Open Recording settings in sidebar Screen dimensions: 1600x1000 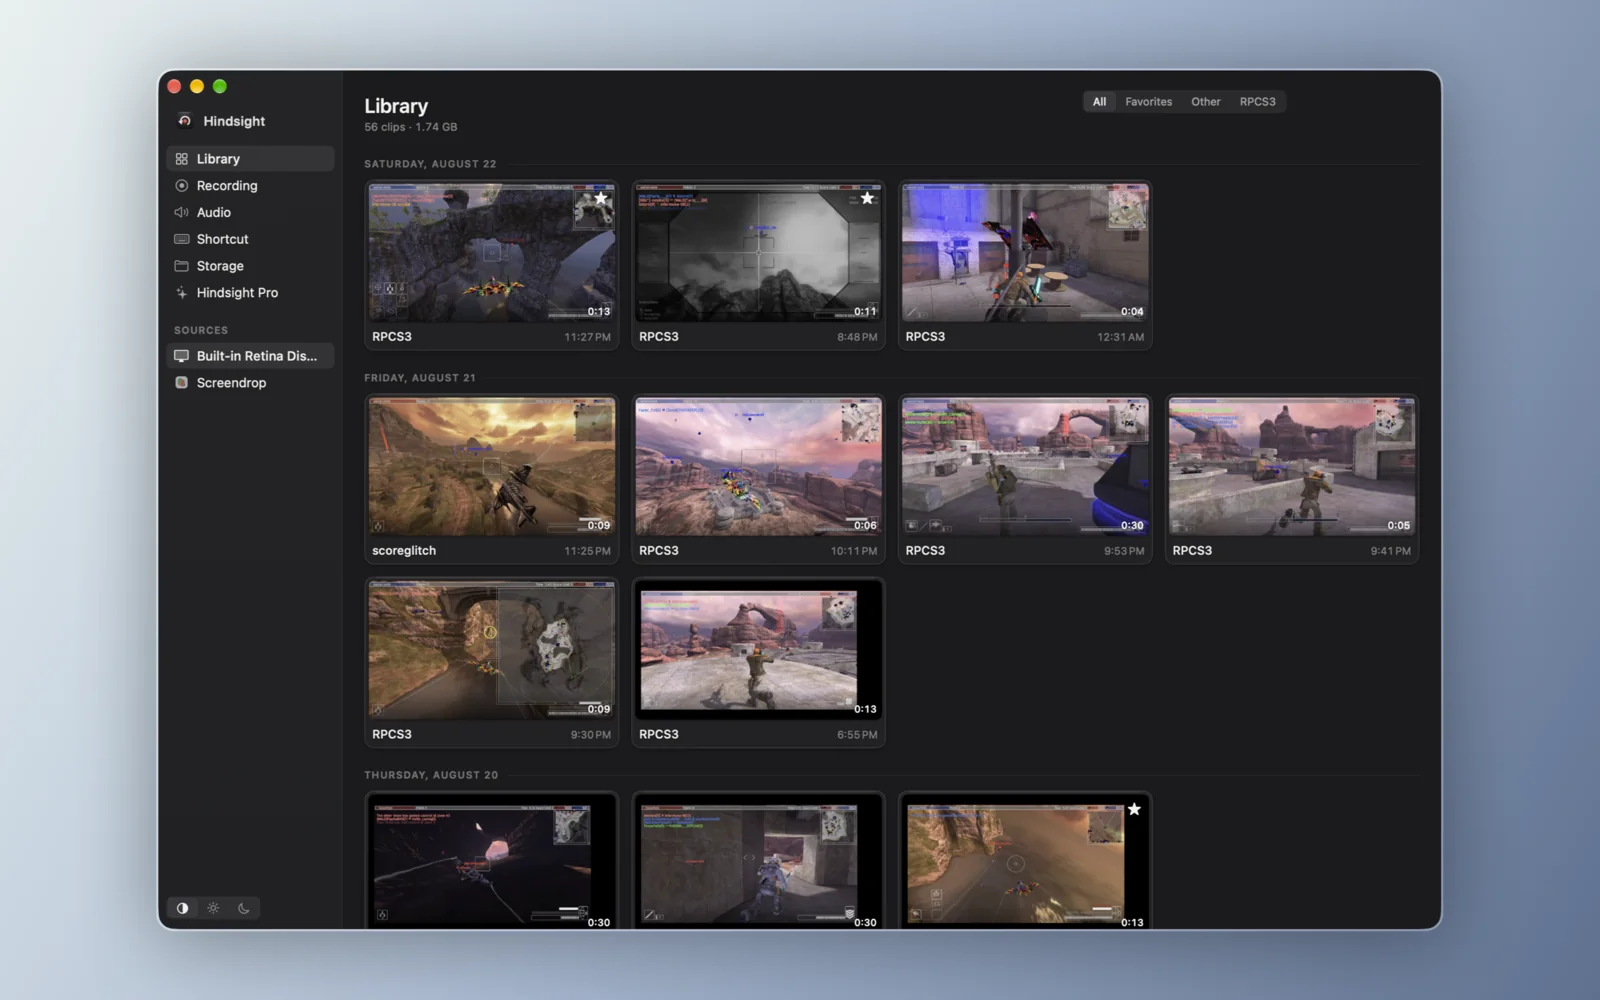pos(250,186)
